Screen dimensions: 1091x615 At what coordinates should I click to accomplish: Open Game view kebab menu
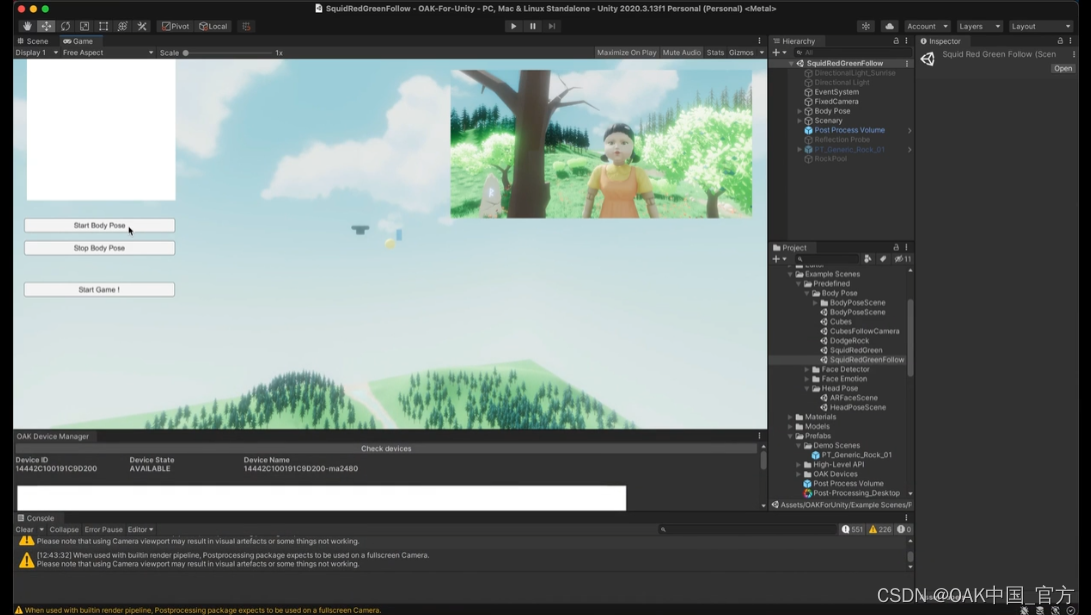pyautogui.click(x=759, y=41)
